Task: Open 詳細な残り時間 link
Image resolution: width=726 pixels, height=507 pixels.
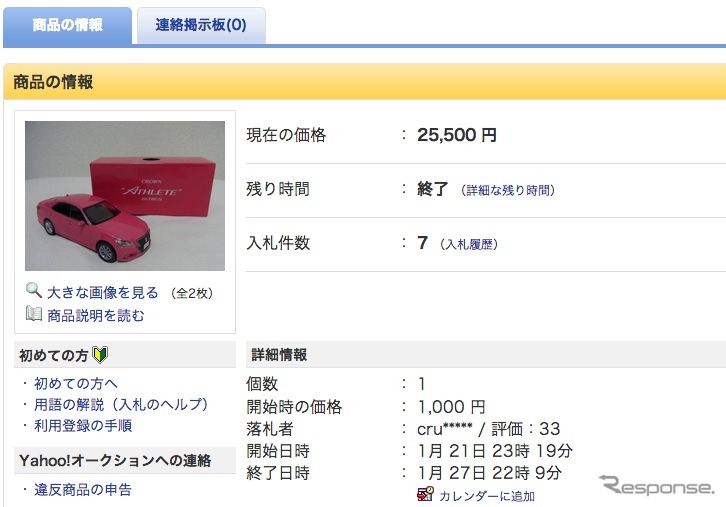Action: (x=508, y=190)
